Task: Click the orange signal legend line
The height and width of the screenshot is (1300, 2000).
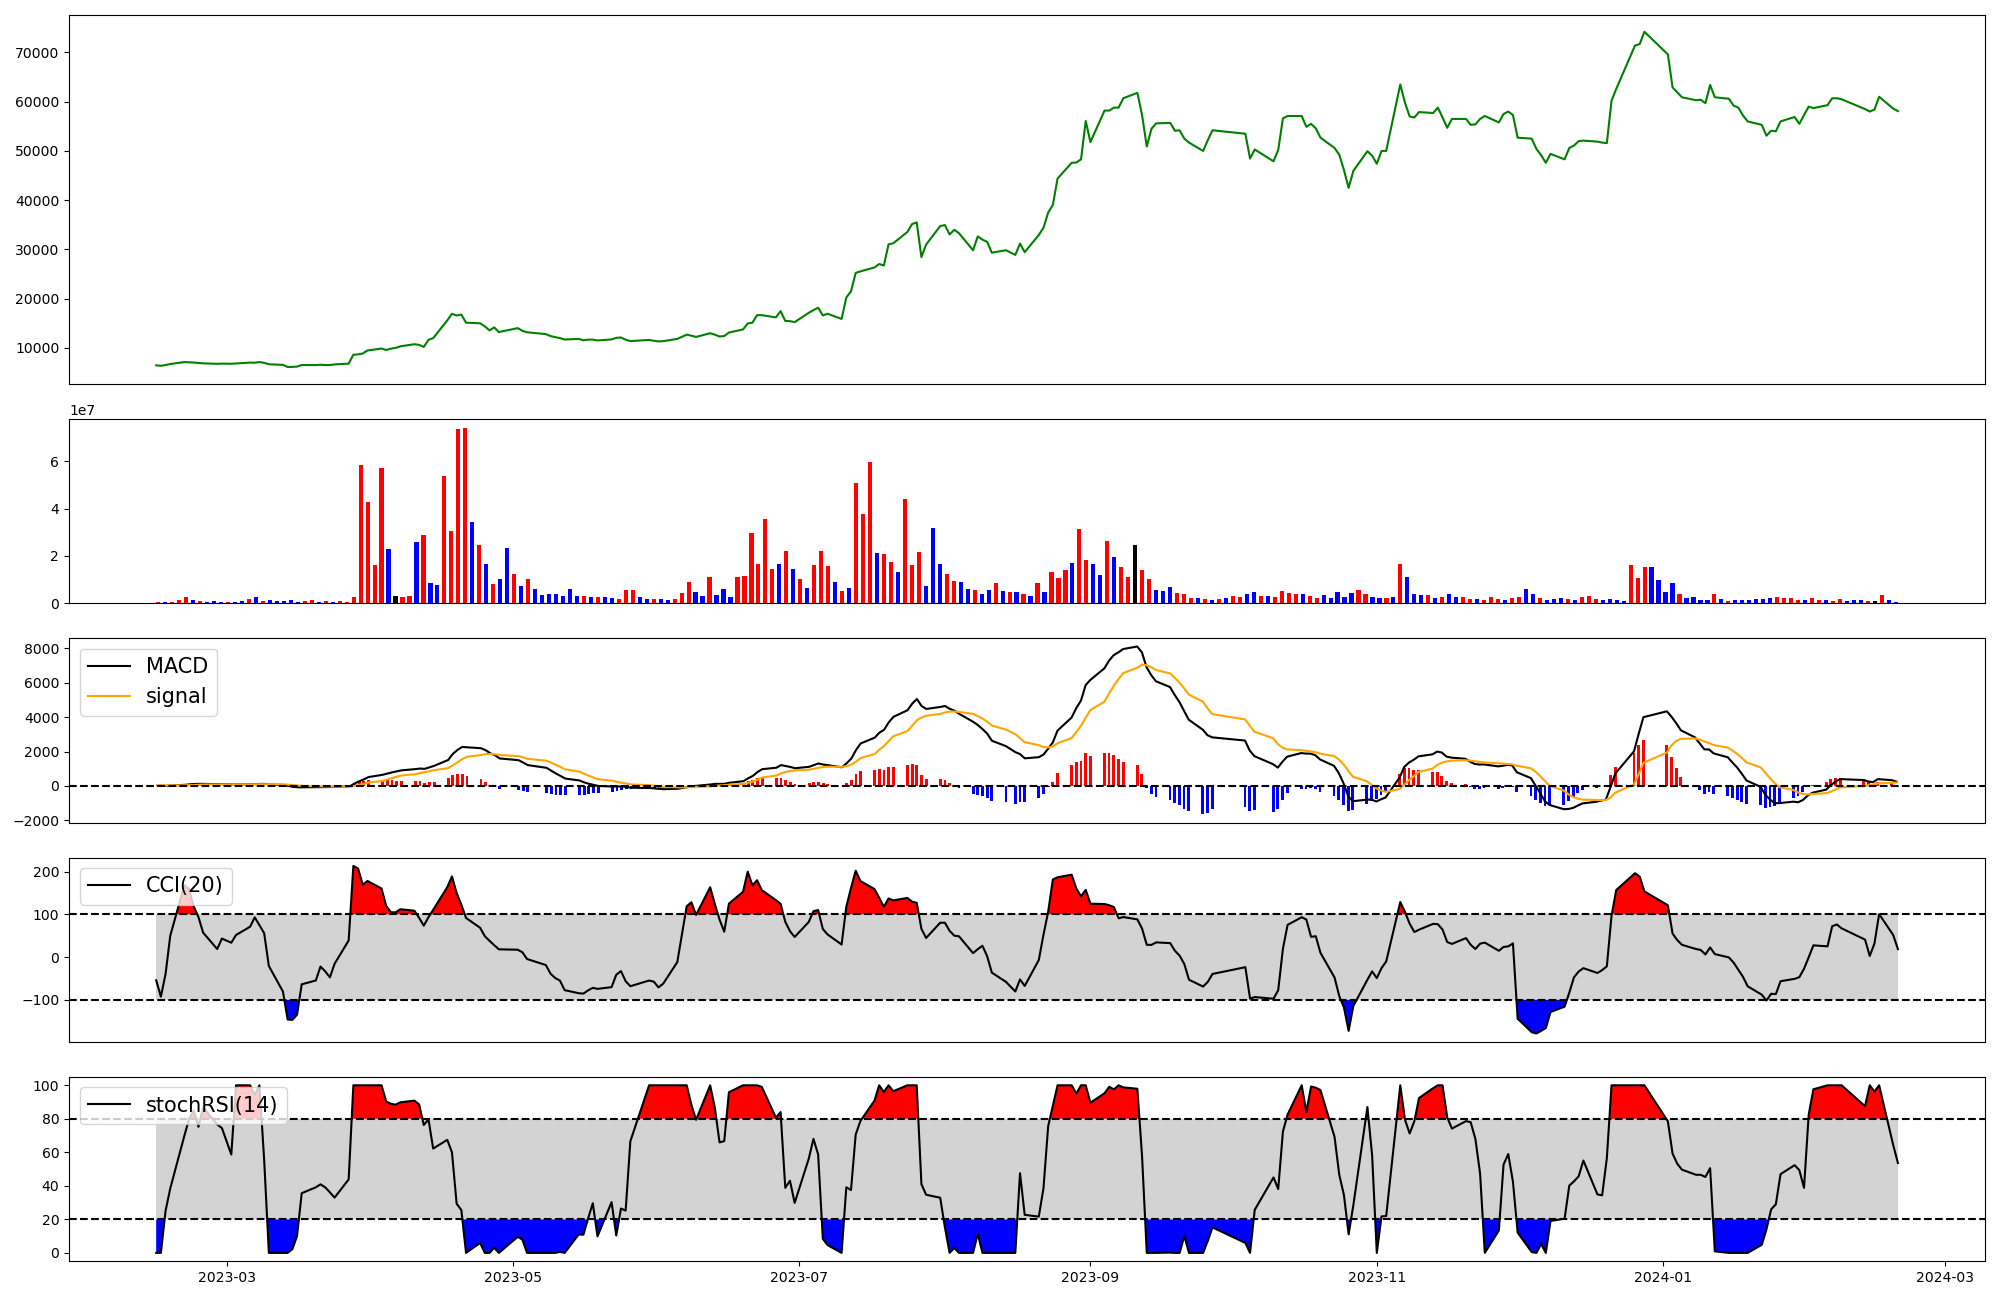Action: coord(109,696)
